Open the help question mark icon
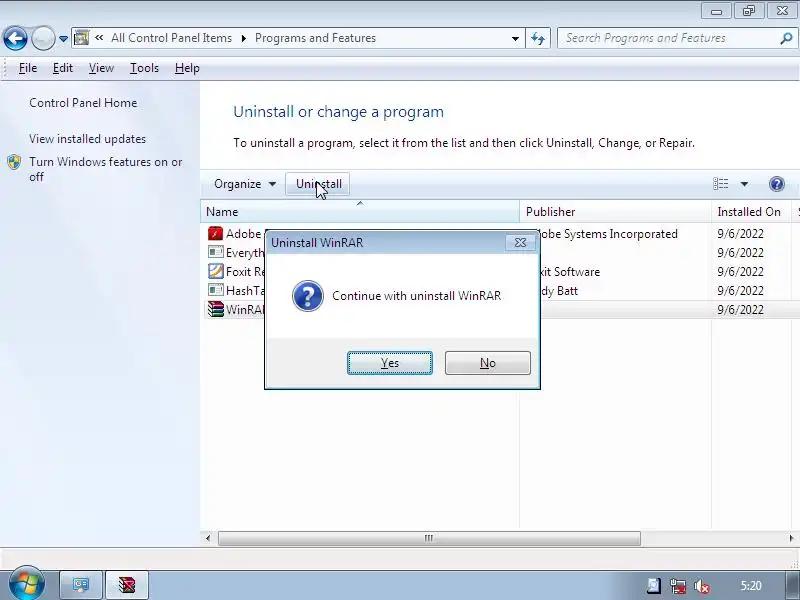 (777, 184)
